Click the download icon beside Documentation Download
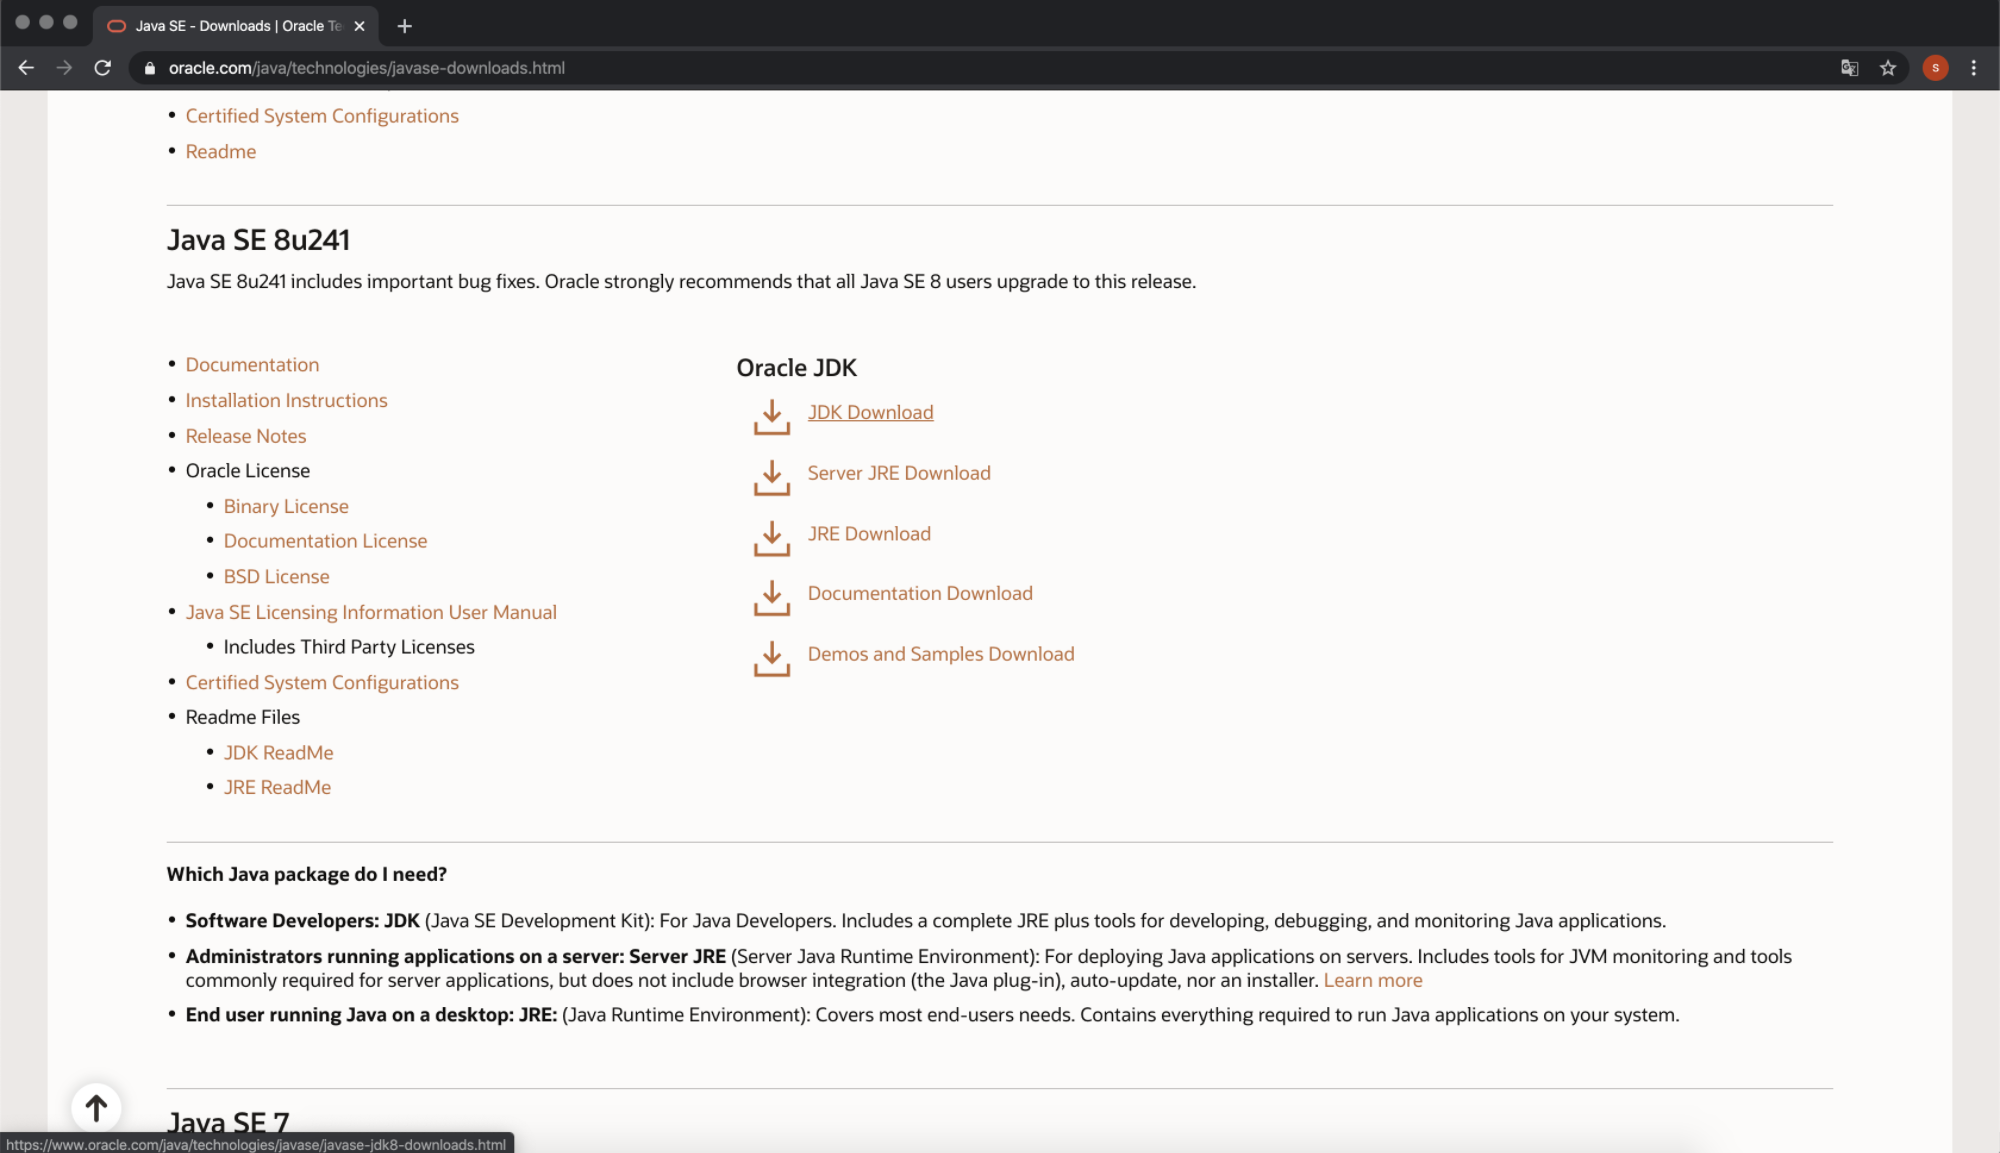The image size is (2000, 1153). click(x=771, y=597)
